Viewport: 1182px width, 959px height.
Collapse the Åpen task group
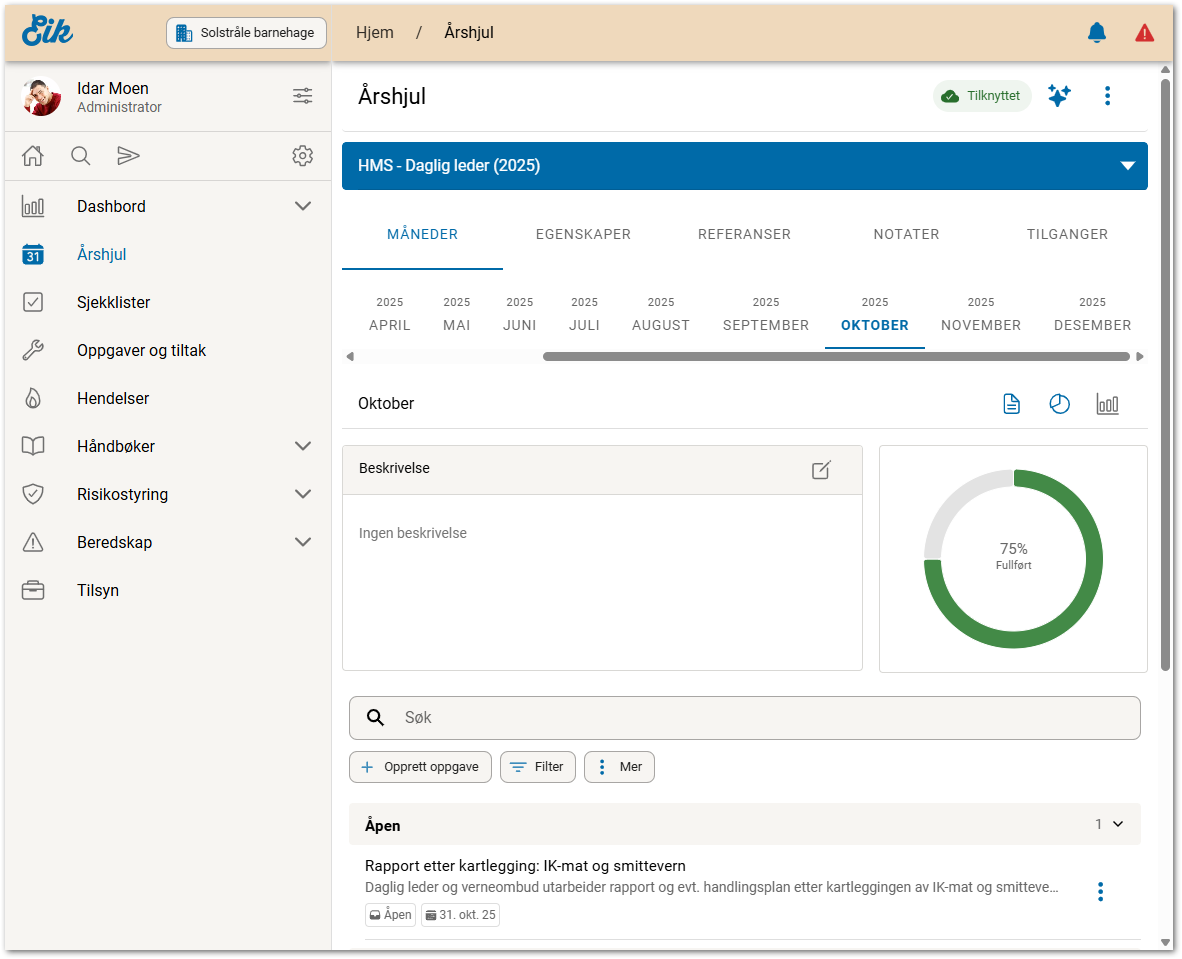(x=1118, y=824)
